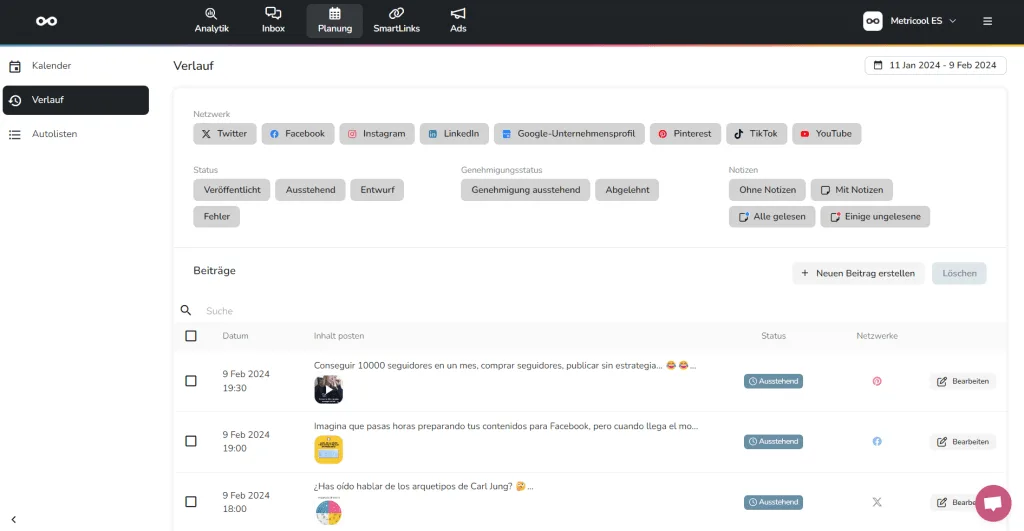This screenshot has height=531, width=1024.
Task: Expand the Metricool ES account dropdown
Action: tap(910, 21)
